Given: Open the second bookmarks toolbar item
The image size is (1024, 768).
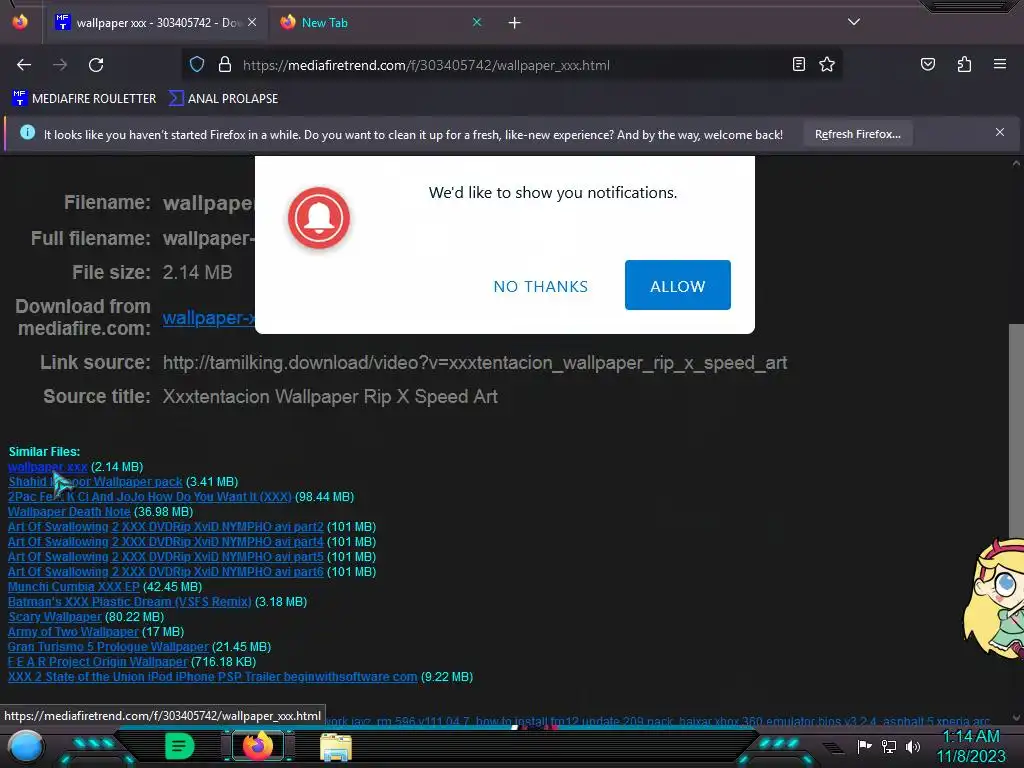Looking at the screenshot, I should [x=223, y=99].
